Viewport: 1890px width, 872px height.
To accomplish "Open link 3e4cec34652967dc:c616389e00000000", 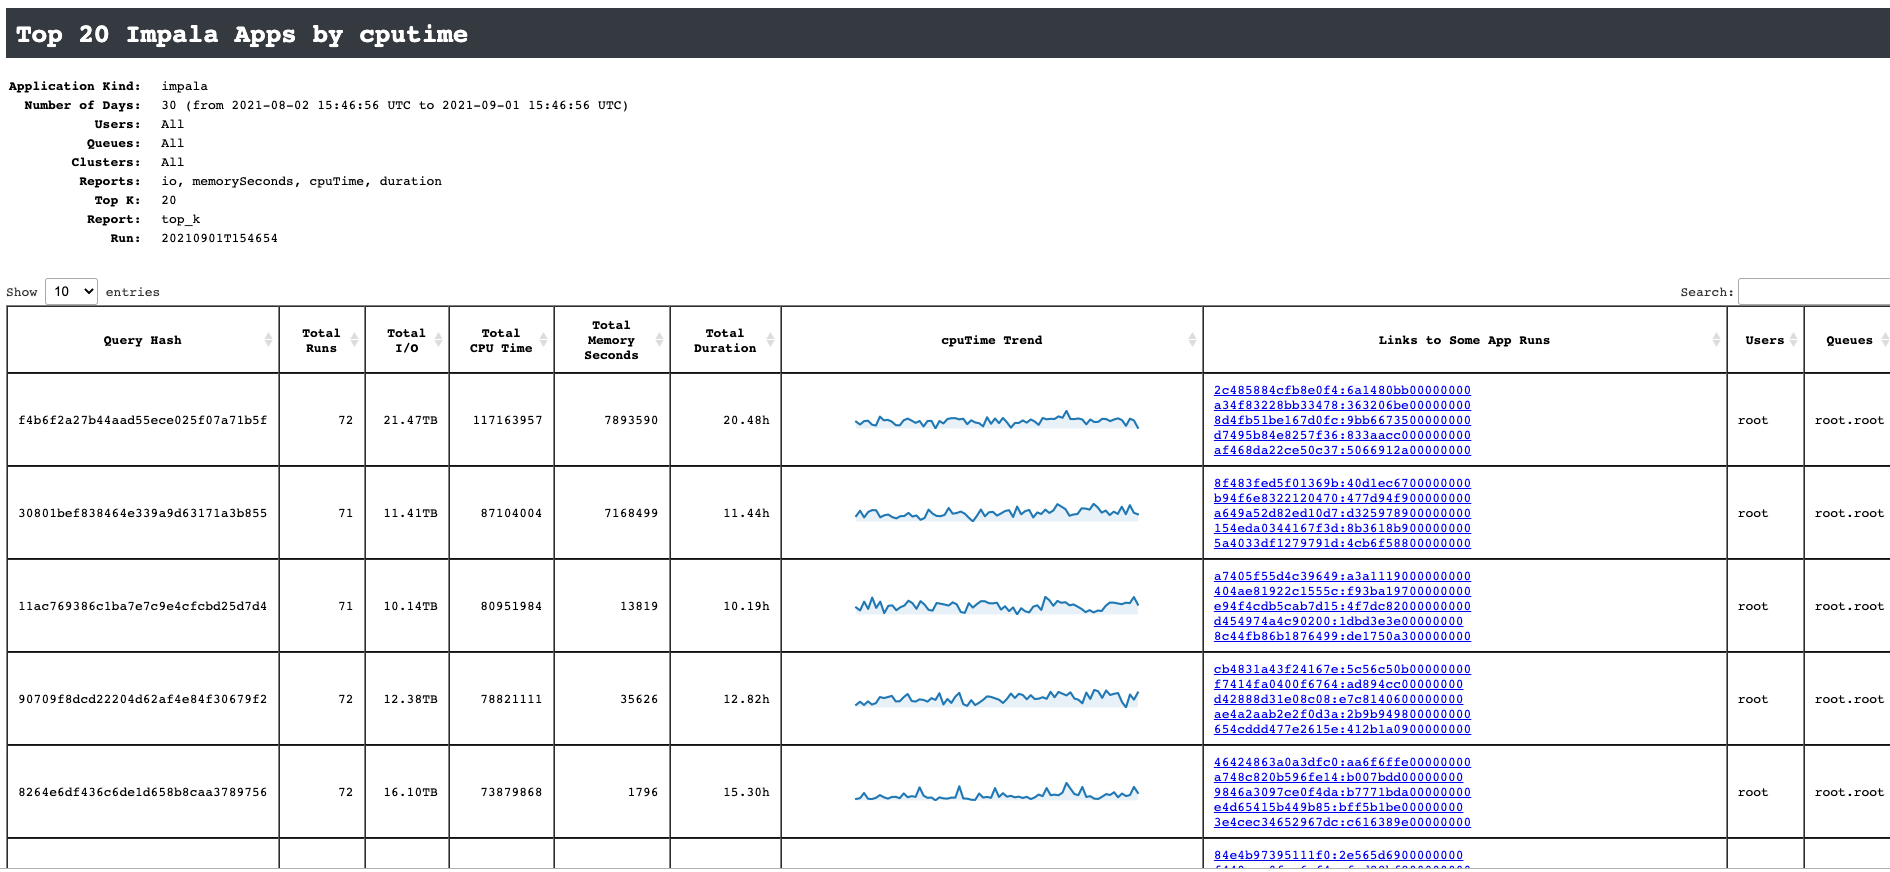I will pyautogui.click(x=1342, y=822).
